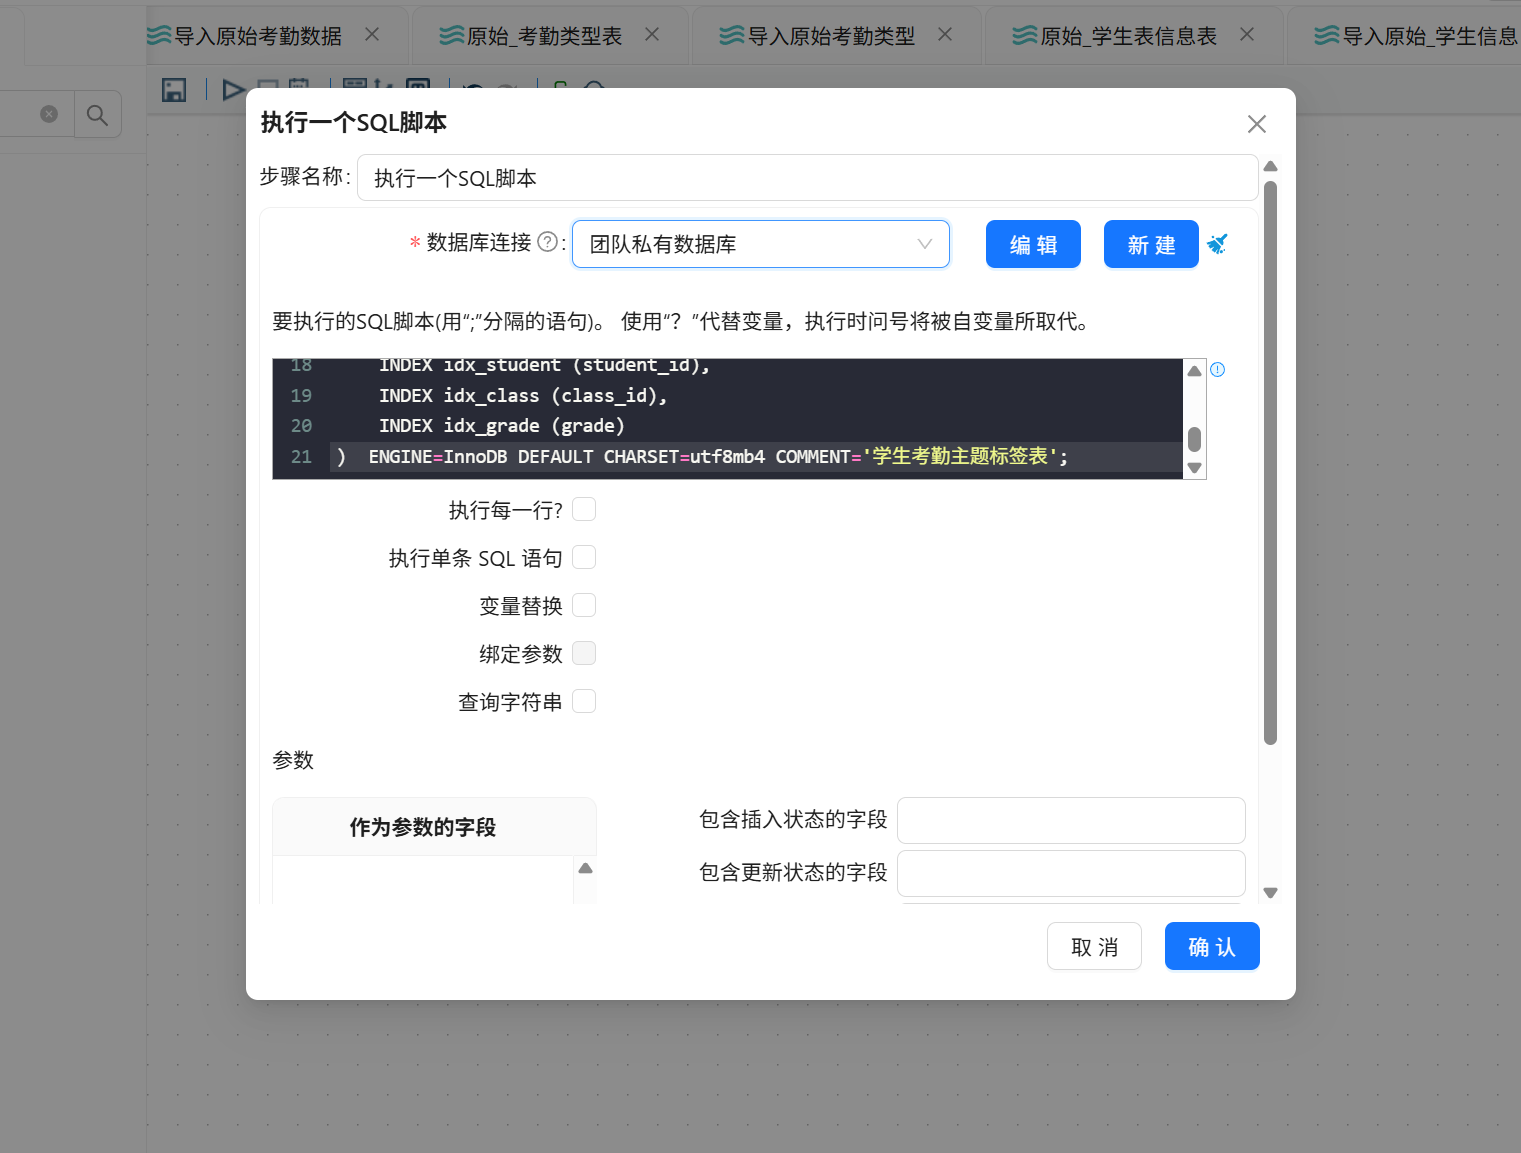Viewport: 1521px width, 1153px height.
Task: Click SQL editor scrollbar up arrow
Action: 1194,371
